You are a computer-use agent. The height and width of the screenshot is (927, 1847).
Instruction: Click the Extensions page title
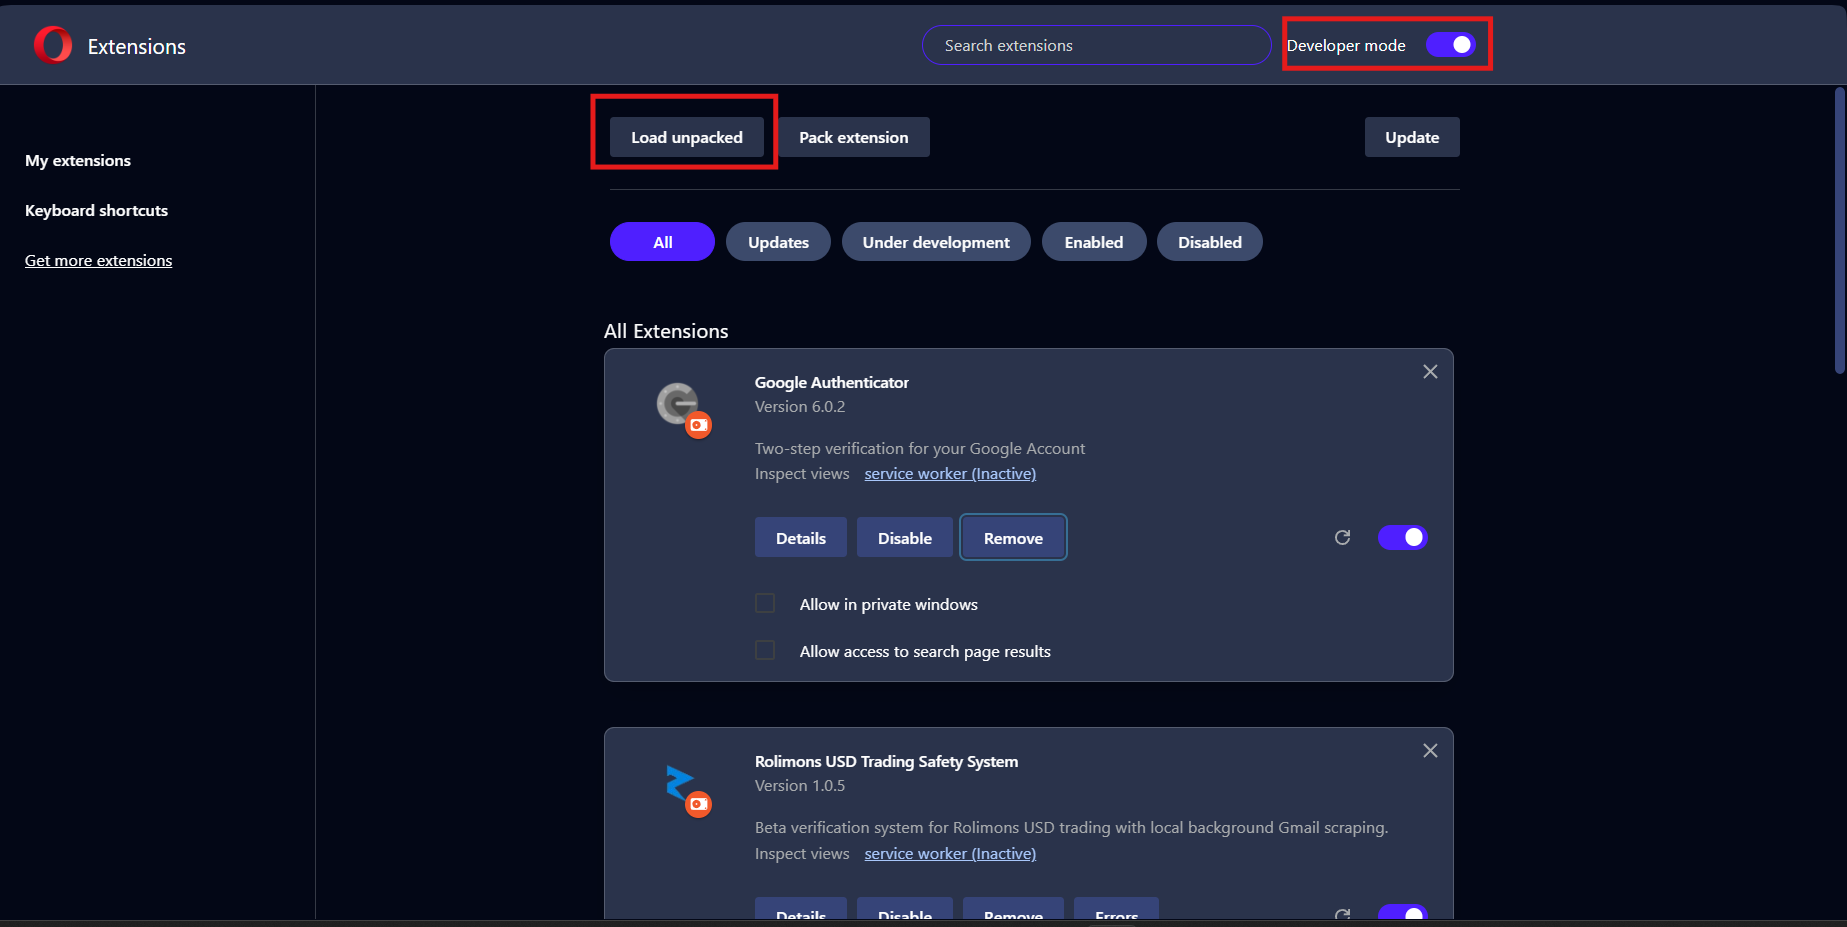[x=137, y=46]
